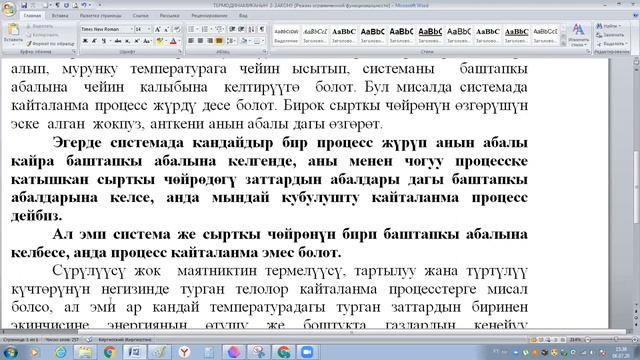Toggle underline (Ч) formatting

(x=104, y=41)
